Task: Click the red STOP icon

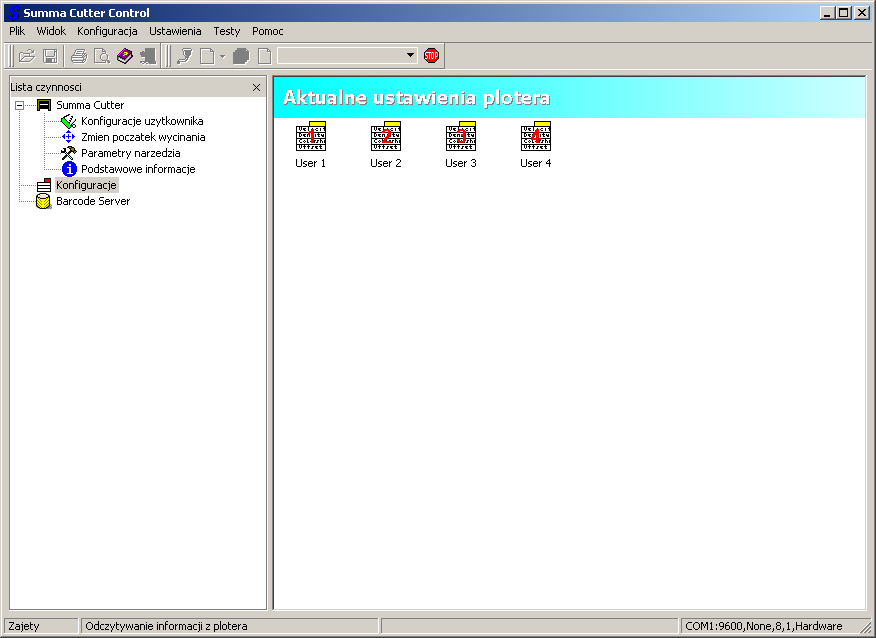Action: (431, 55)
